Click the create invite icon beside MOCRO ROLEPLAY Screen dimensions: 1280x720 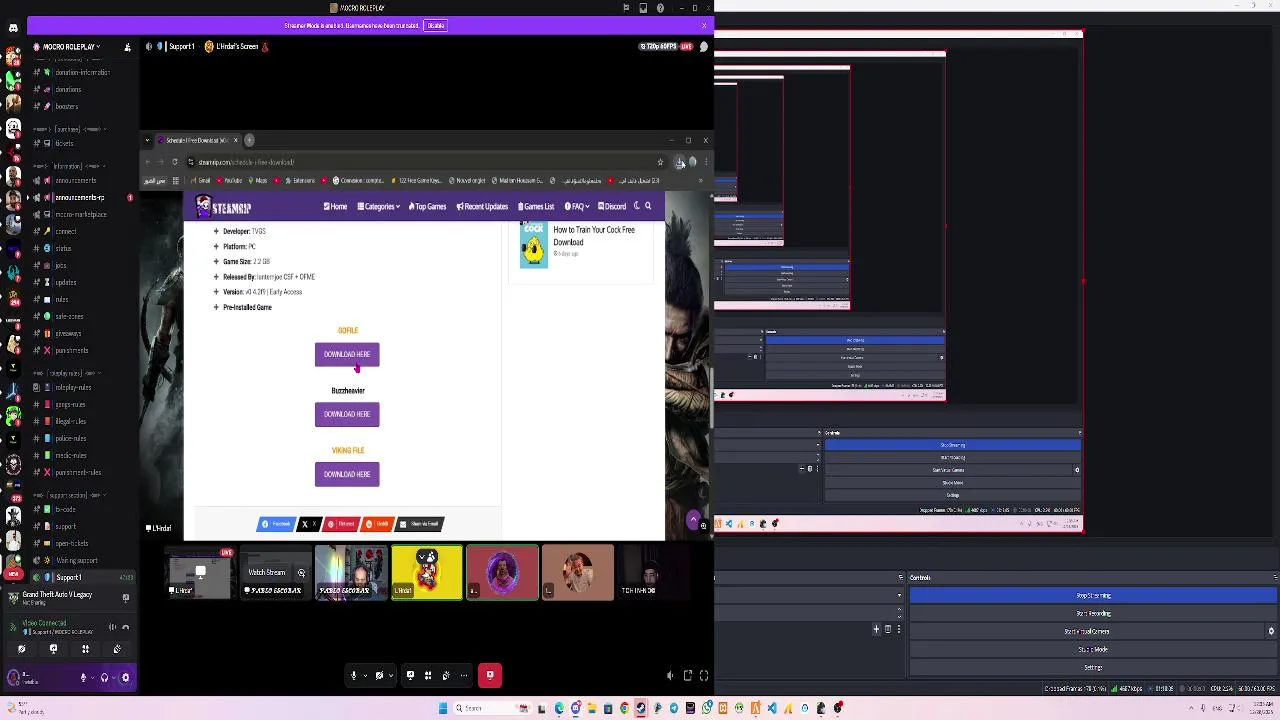point(127,47)
